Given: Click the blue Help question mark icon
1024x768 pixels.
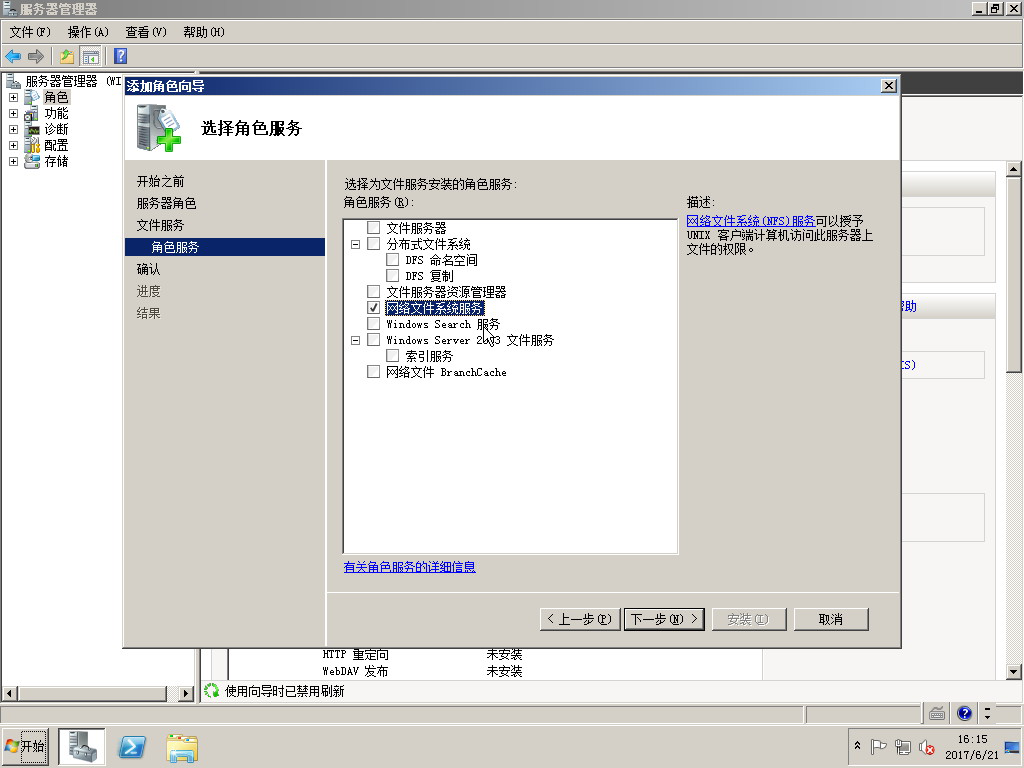Looking at the screenshot, I should click(120, 56).
